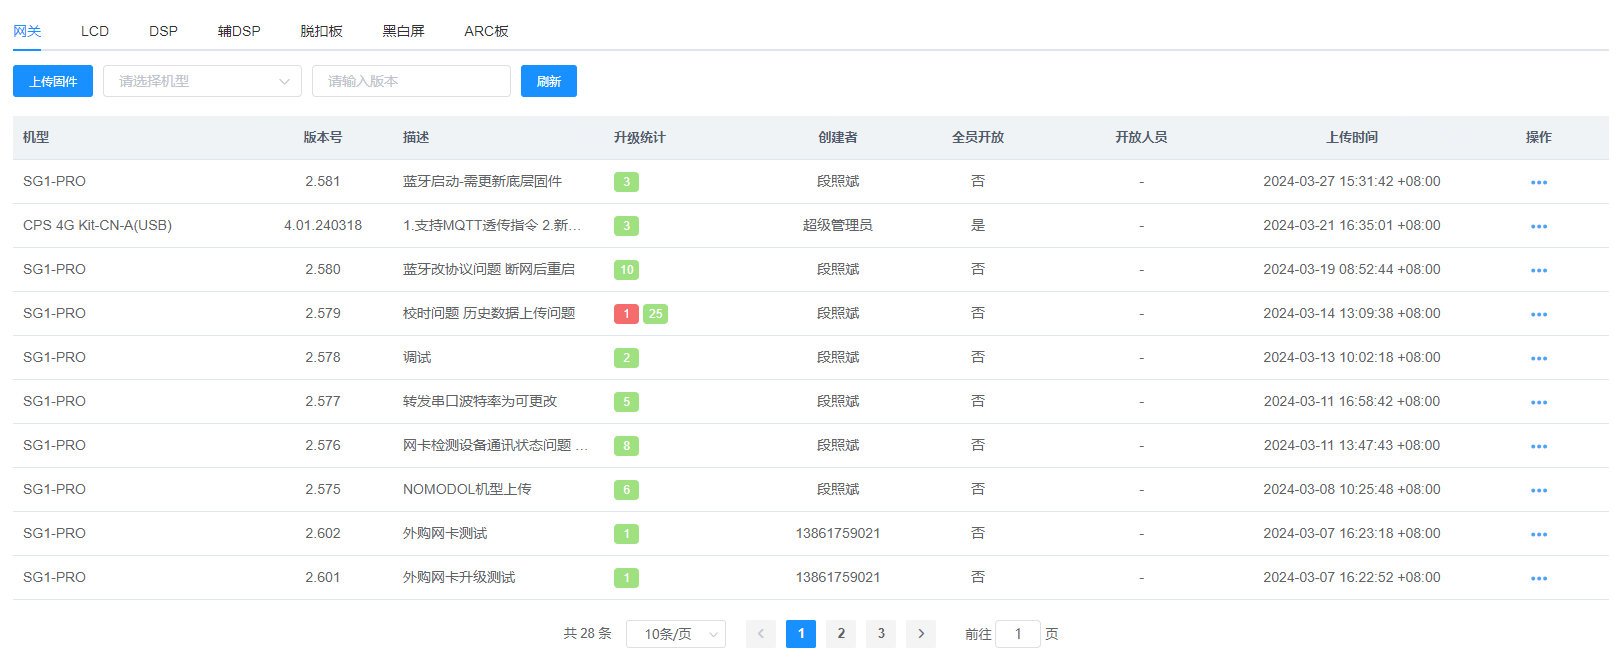Open actions menu for CPS 4G Kit-CN-A(USB) row

point(1538,226)
